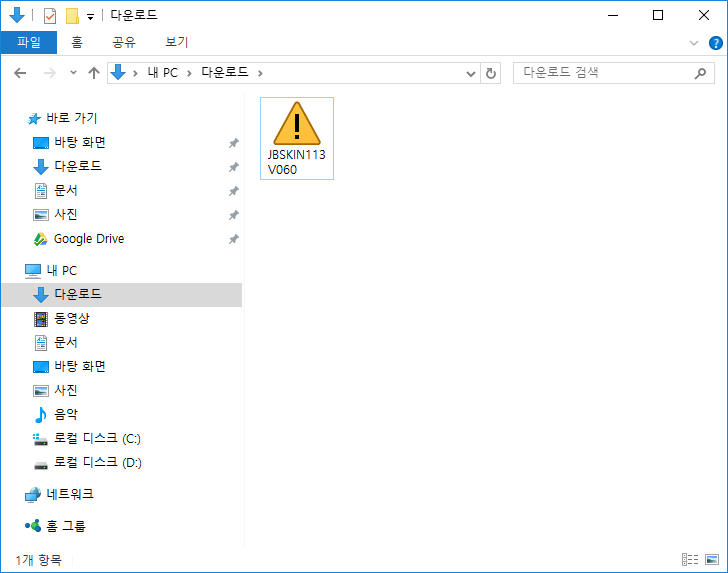Click the 네트워크 network icon
728x573 pixels.
tap(32, 495)
